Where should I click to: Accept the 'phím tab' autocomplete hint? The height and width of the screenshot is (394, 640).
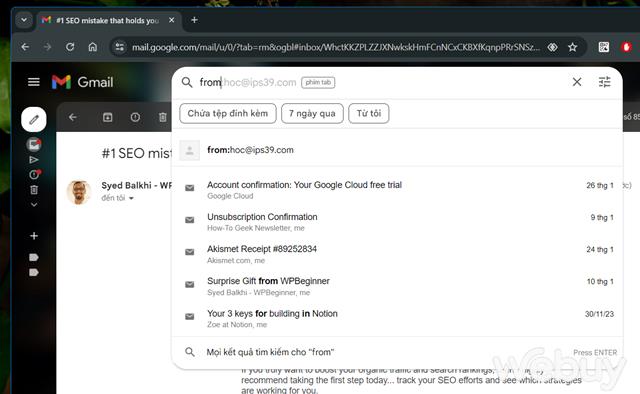318,82
